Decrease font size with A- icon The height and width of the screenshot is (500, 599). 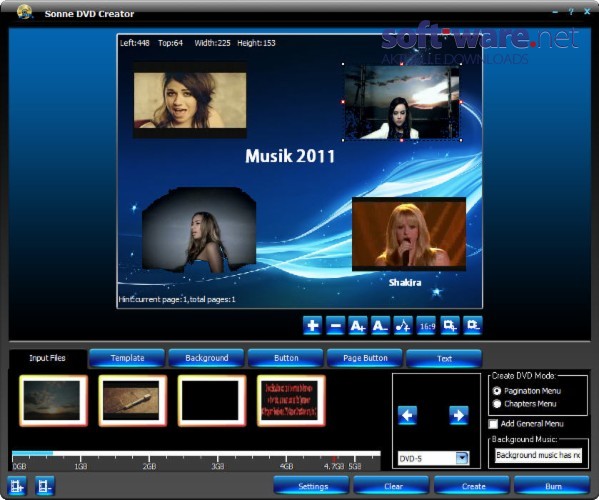380,326
